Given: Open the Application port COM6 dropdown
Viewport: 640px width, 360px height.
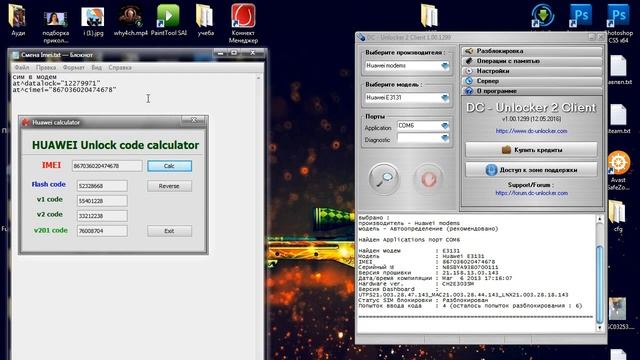Looking at the screenshot, I should coord(444,126).
